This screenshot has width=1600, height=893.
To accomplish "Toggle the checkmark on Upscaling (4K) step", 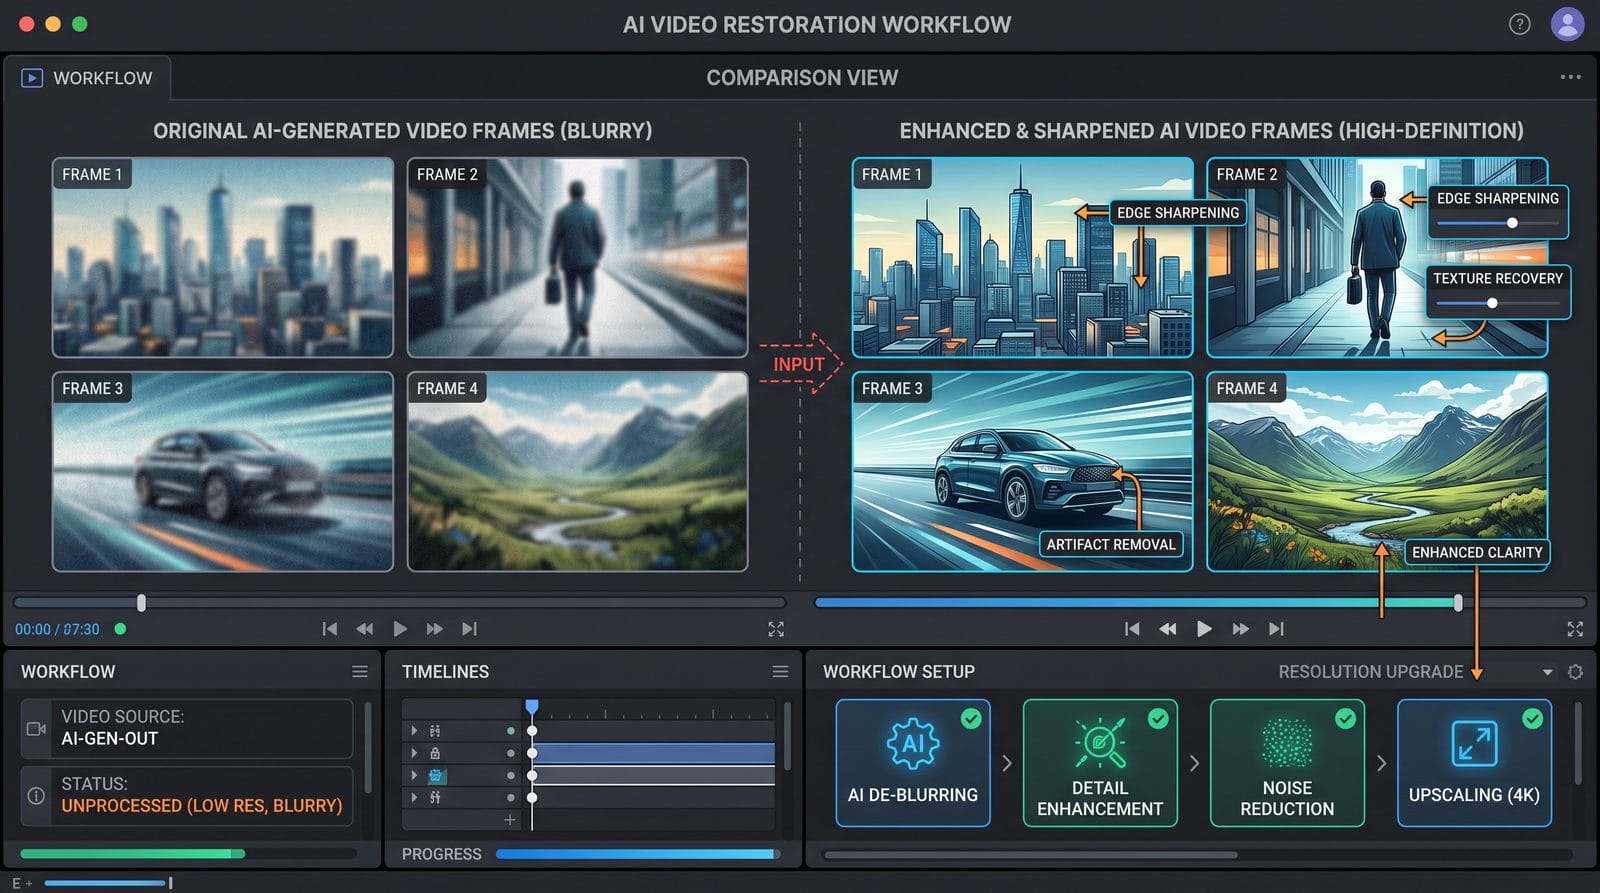I will pos(1532,719).
